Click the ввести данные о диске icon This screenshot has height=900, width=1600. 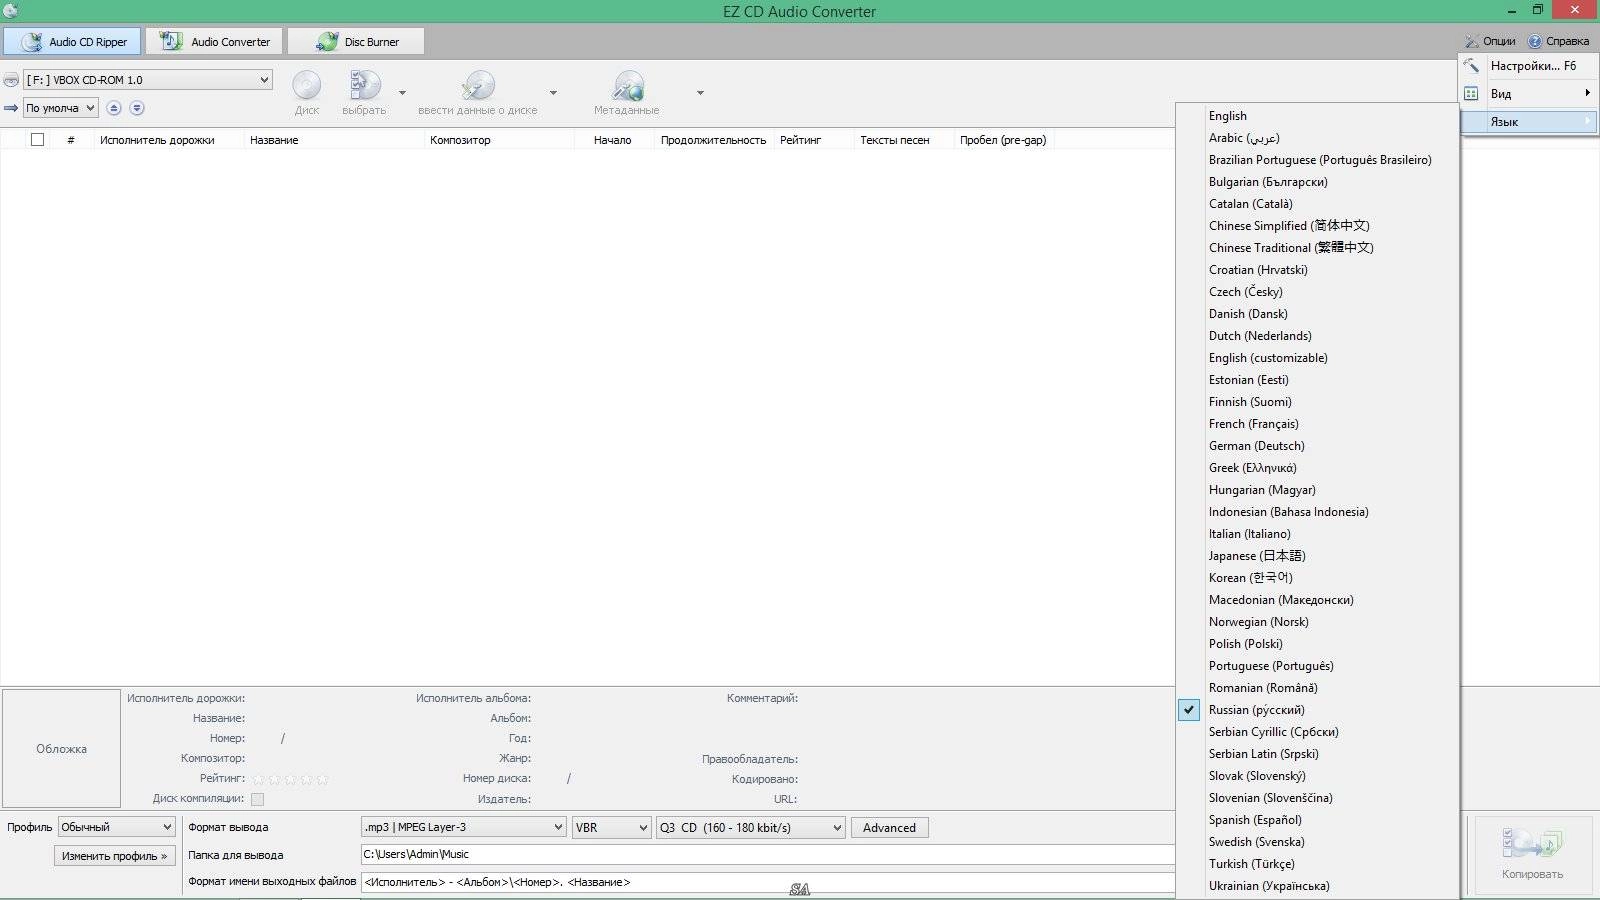[478, 93]
